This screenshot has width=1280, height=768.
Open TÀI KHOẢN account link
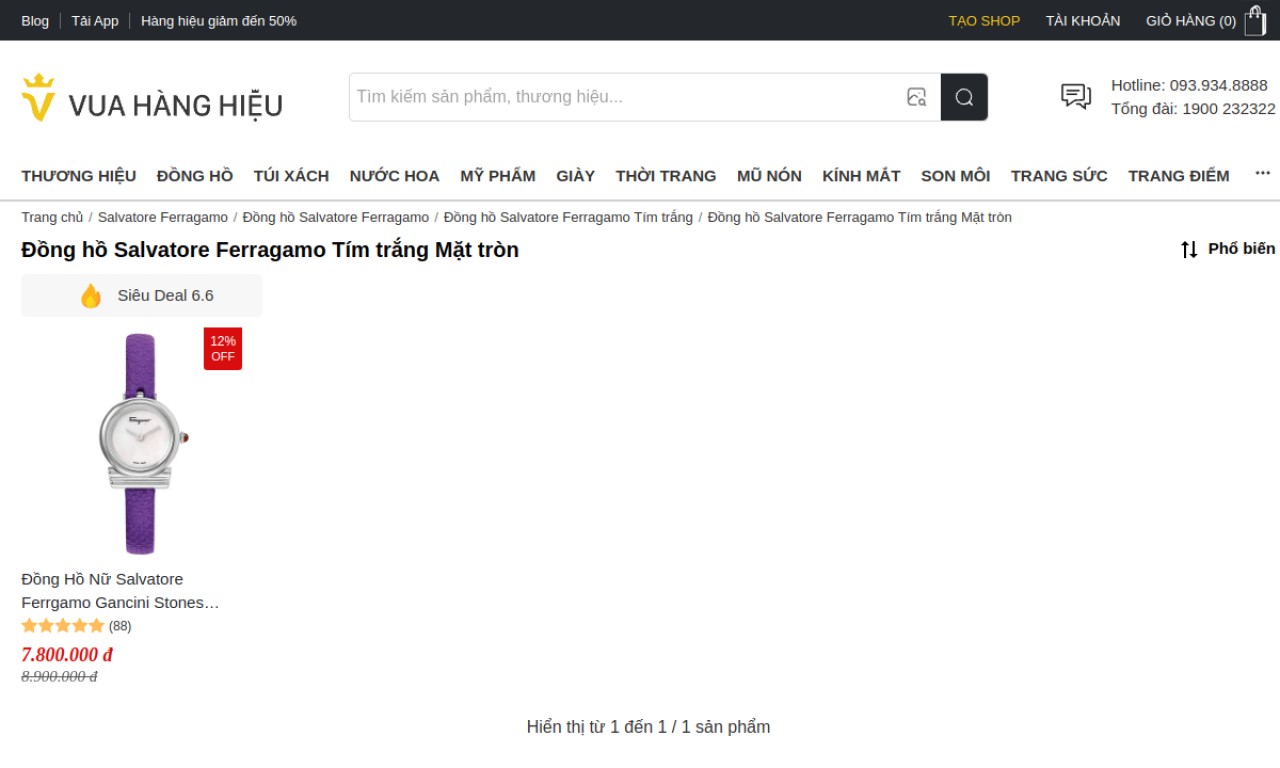[x=1083, y=20]
